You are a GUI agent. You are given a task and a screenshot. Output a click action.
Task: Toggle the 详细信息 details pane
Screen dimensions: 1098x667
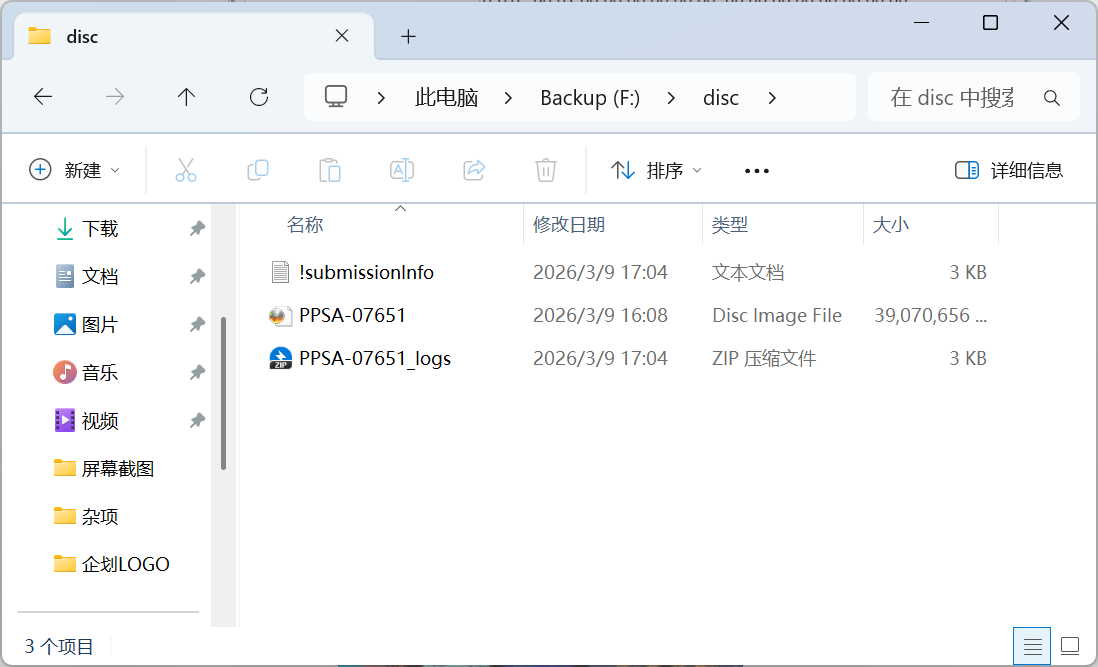(1009, 170)
